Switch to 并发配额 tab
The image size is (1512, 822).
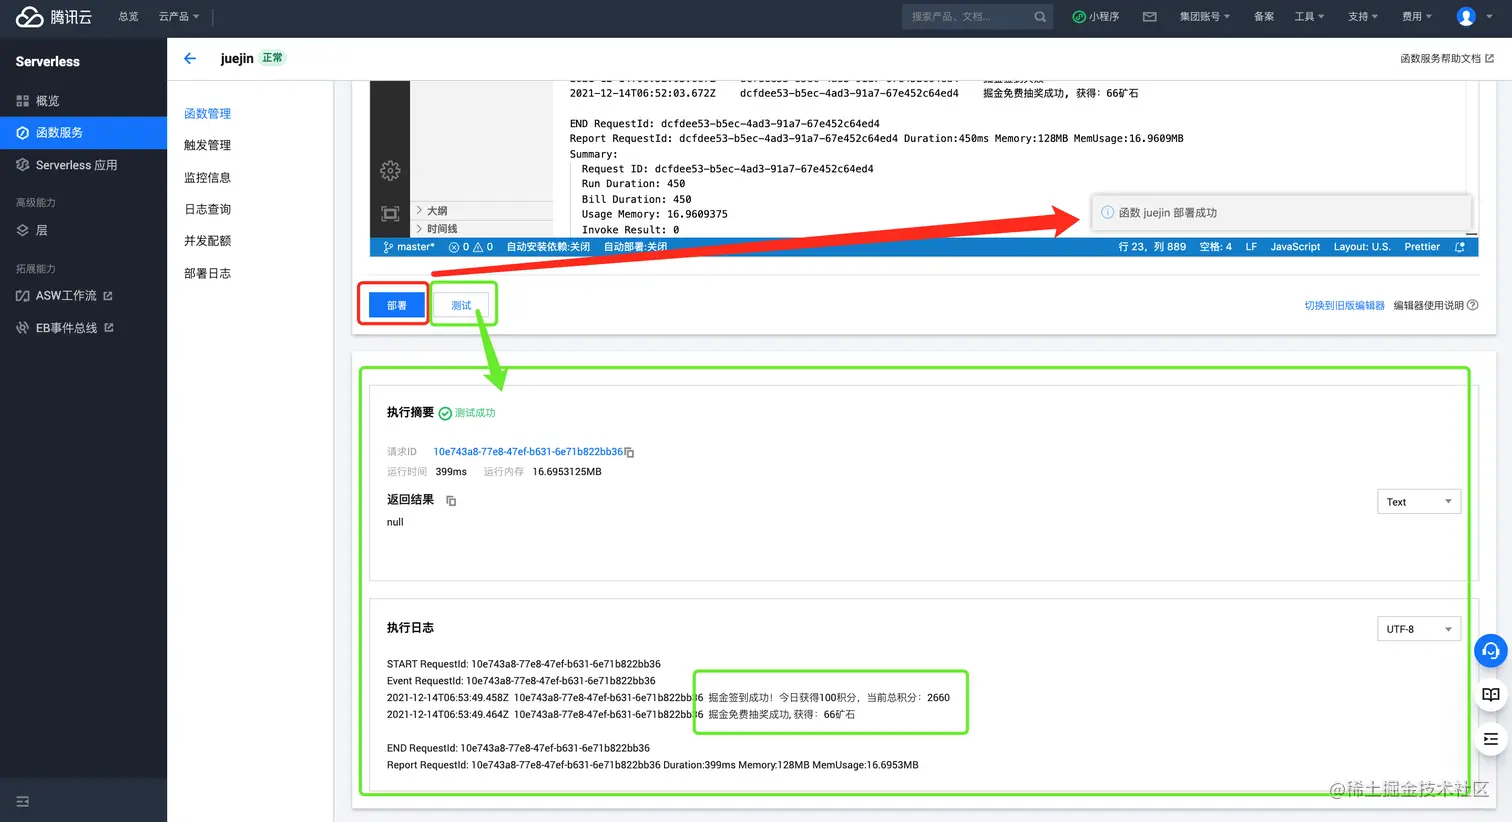pos(207,241)
